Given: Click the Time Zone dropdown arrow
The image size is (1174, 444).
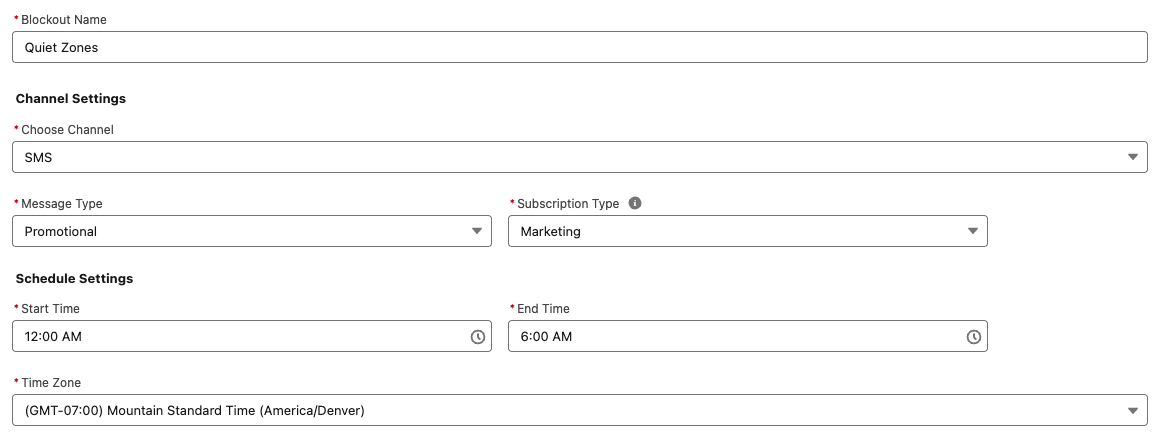Looking at the screenshot, I should click(x=1133, y=410).
